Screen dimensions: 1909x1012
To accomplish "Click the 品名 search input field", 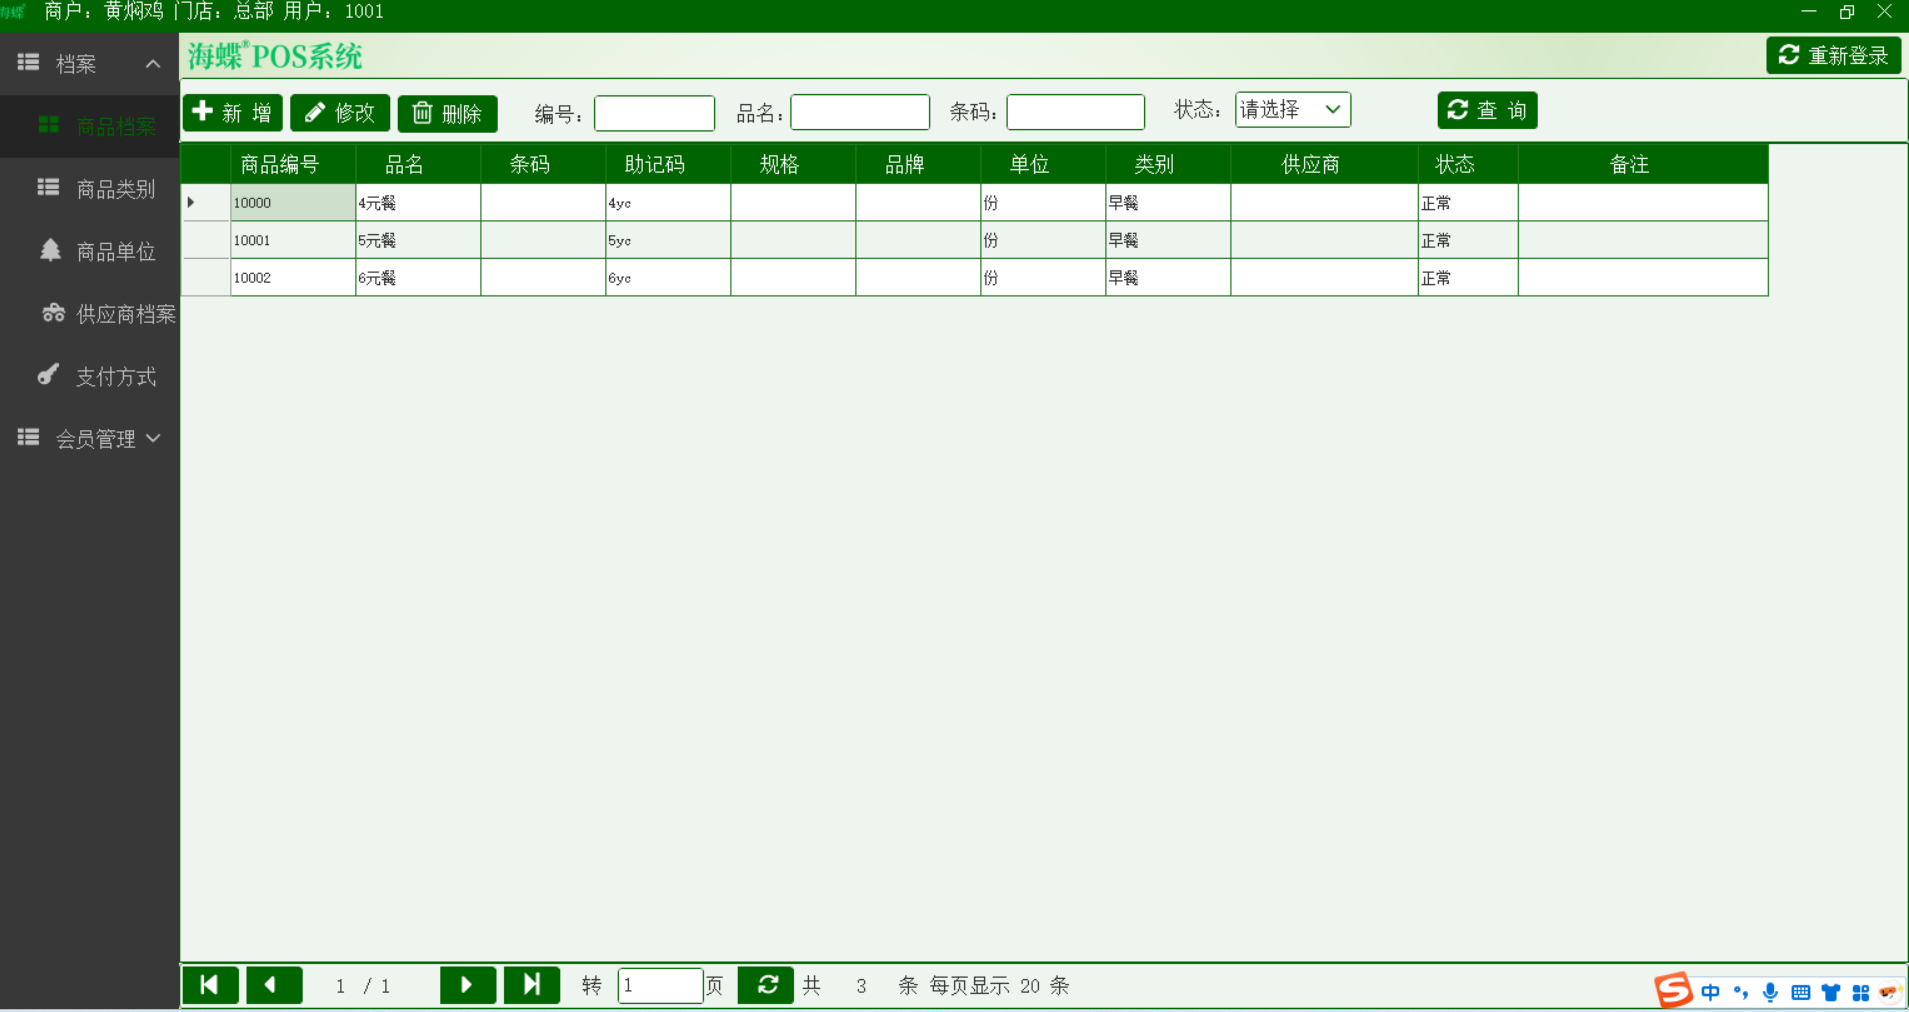I will 859,112.
